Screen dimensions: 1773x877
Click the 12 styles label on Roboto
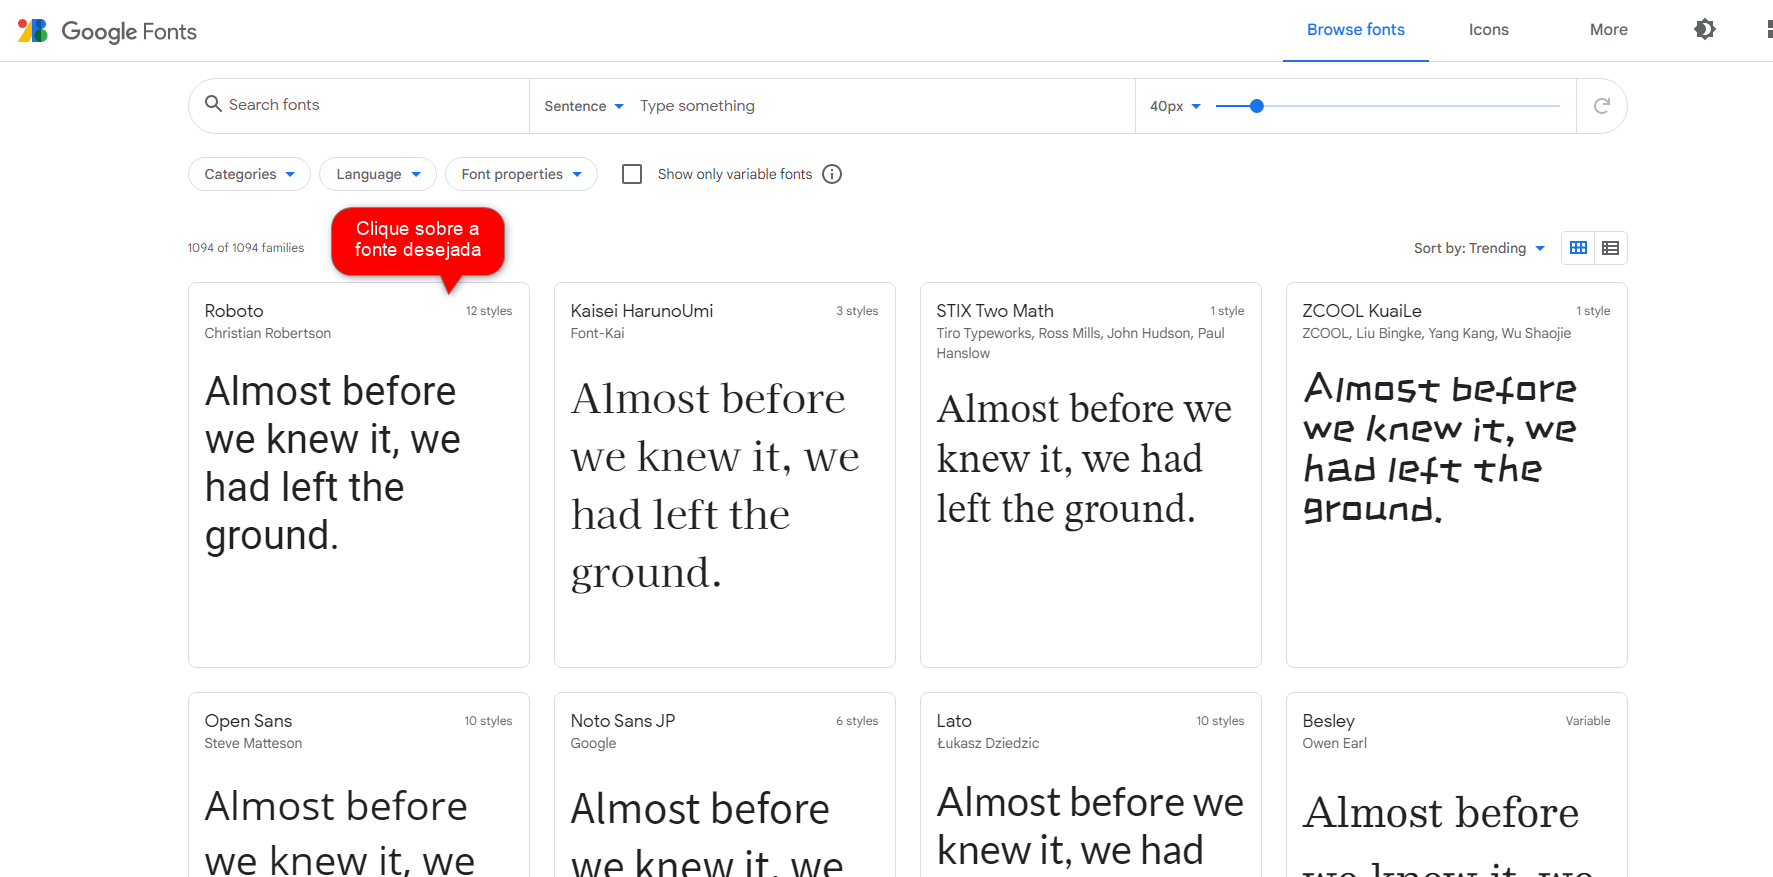pos(489,311)
